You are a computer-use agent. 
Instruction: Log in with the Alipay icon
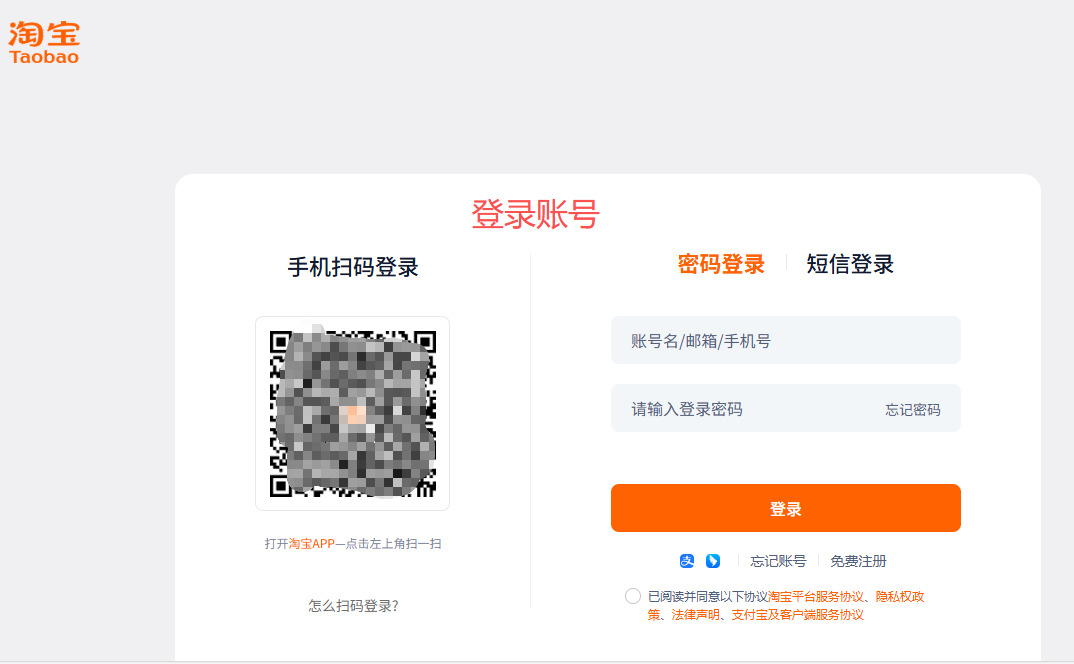click(x=686, y=561)
